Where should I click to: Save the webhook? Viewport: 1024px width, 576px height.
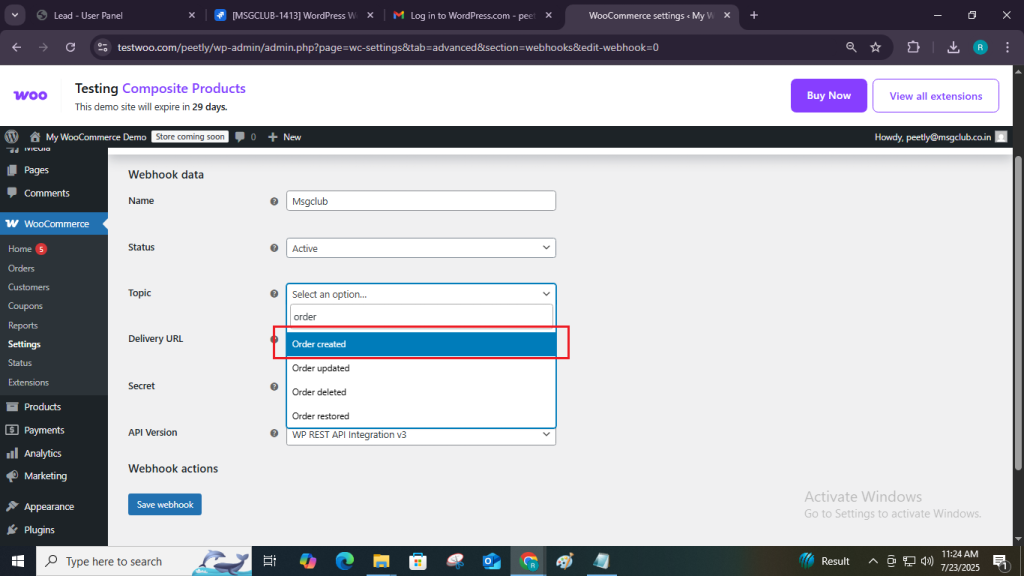tap(165, 505)
